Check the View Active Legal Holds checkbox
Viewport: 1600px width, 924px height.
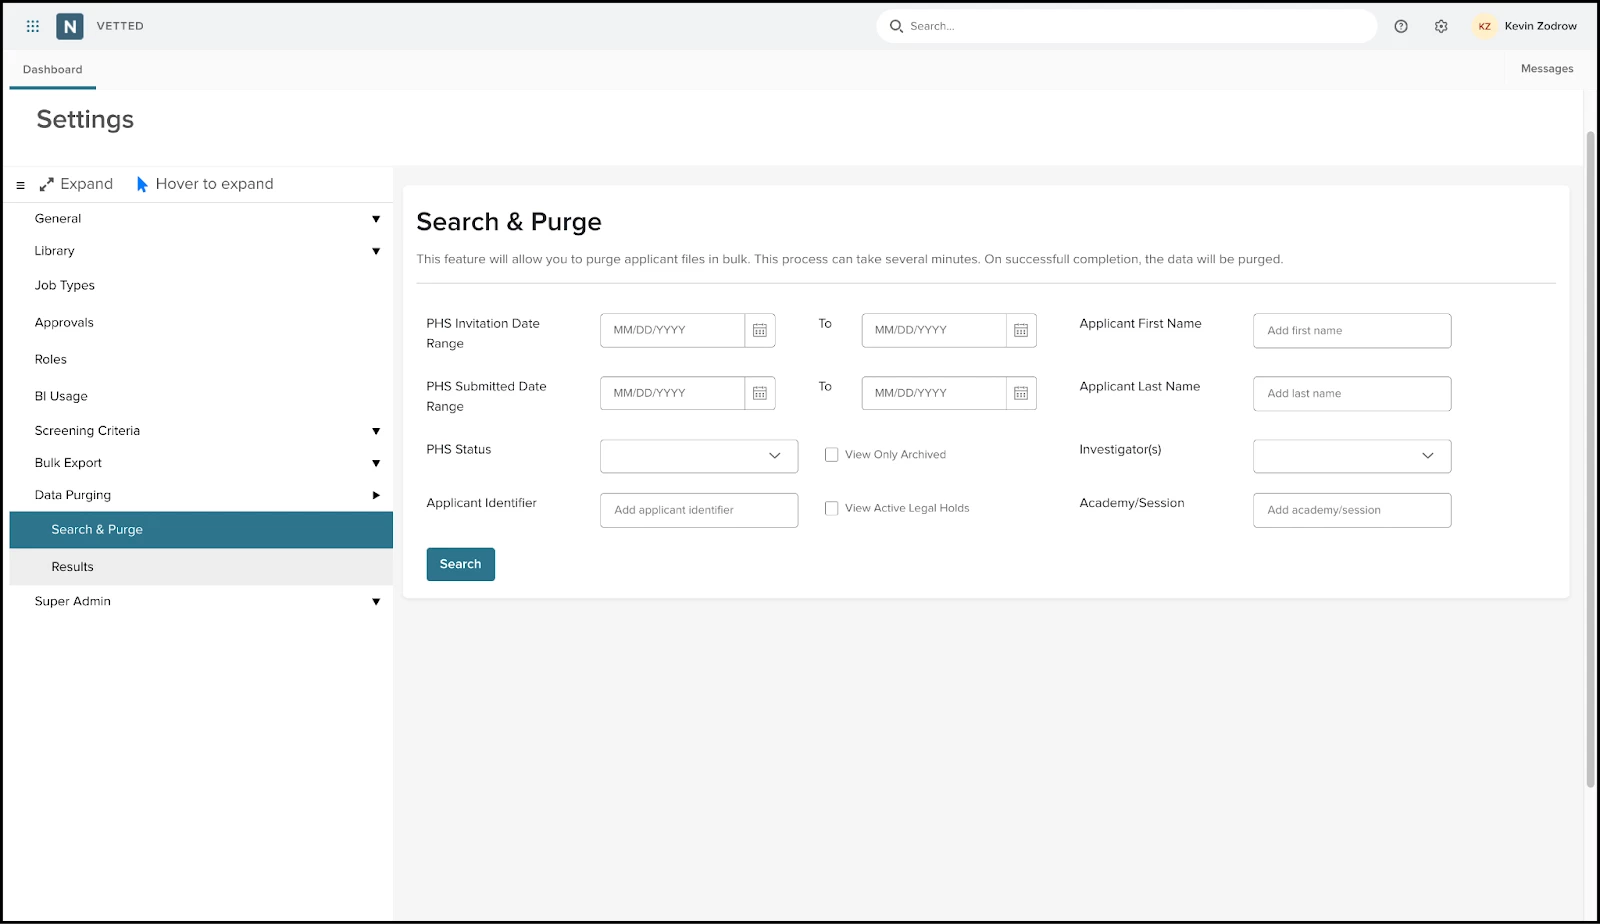pyautogui.click(x=831, y=508)
